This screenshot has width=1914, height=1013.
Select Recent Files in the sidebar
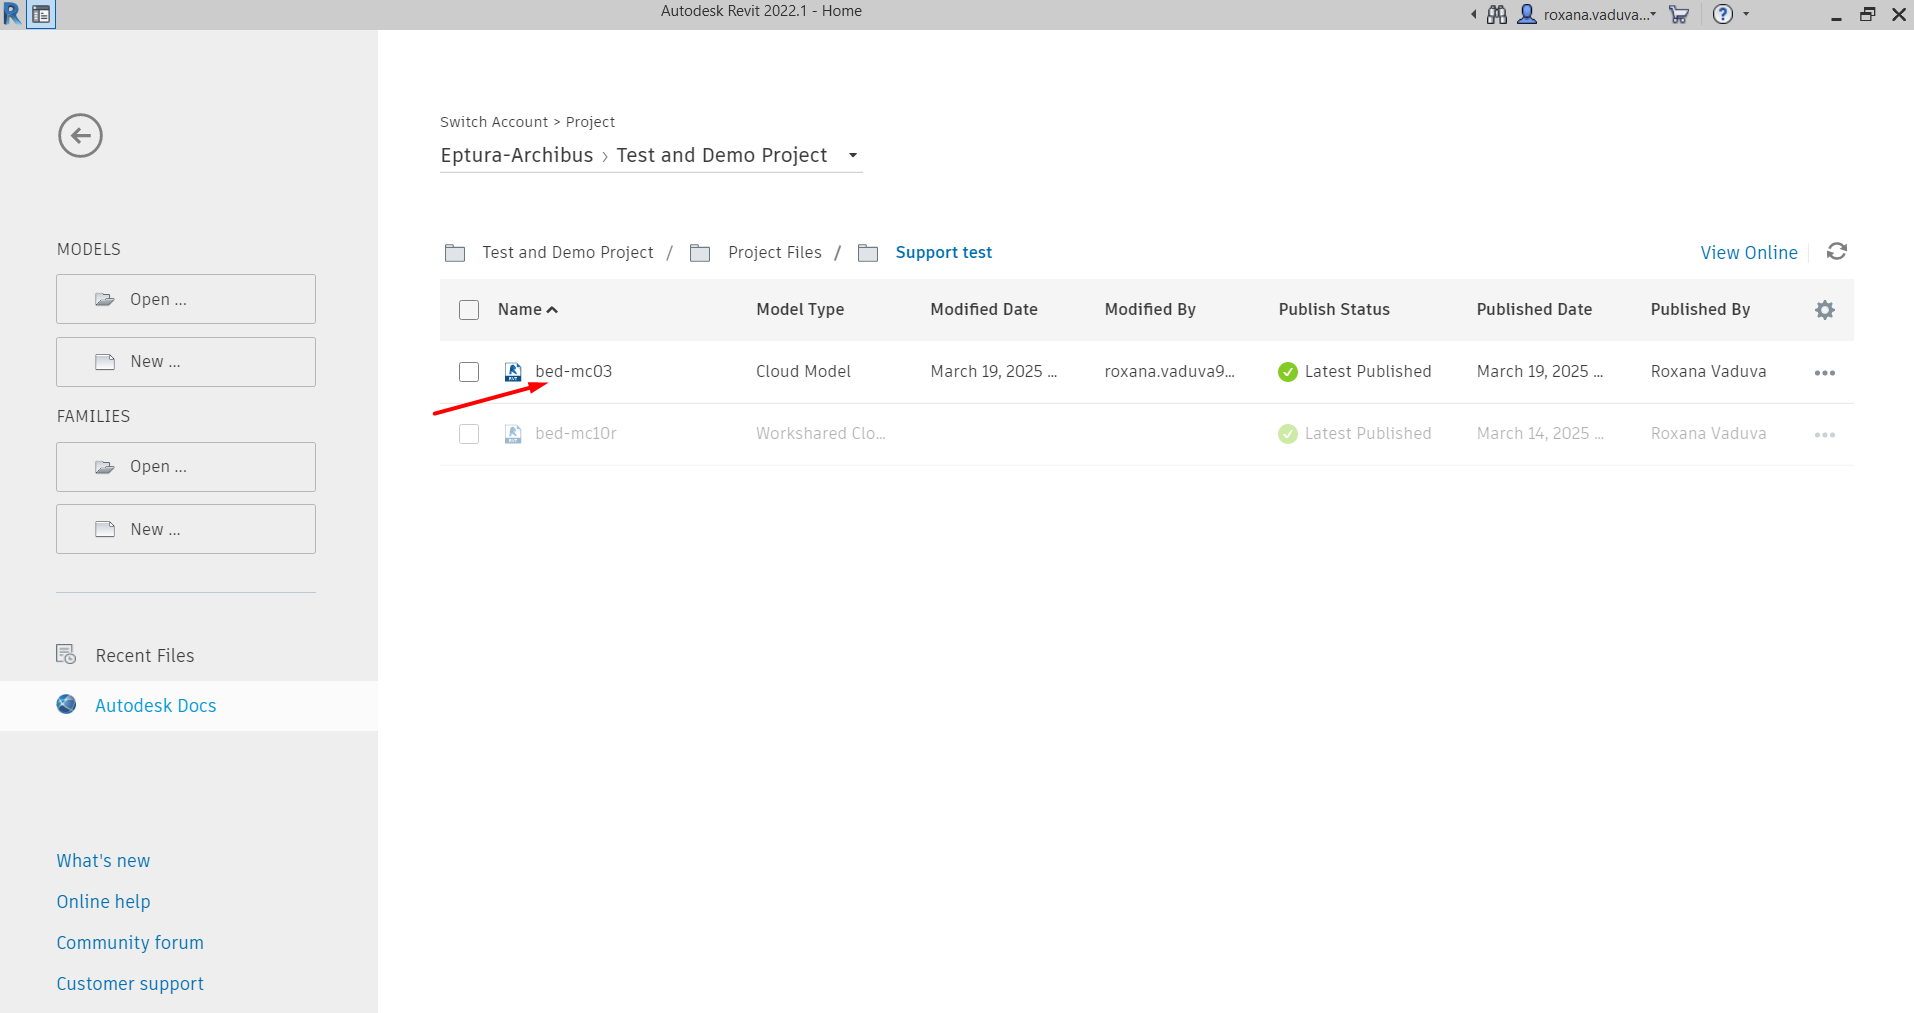pyautogui.click(x=144, y=656)
